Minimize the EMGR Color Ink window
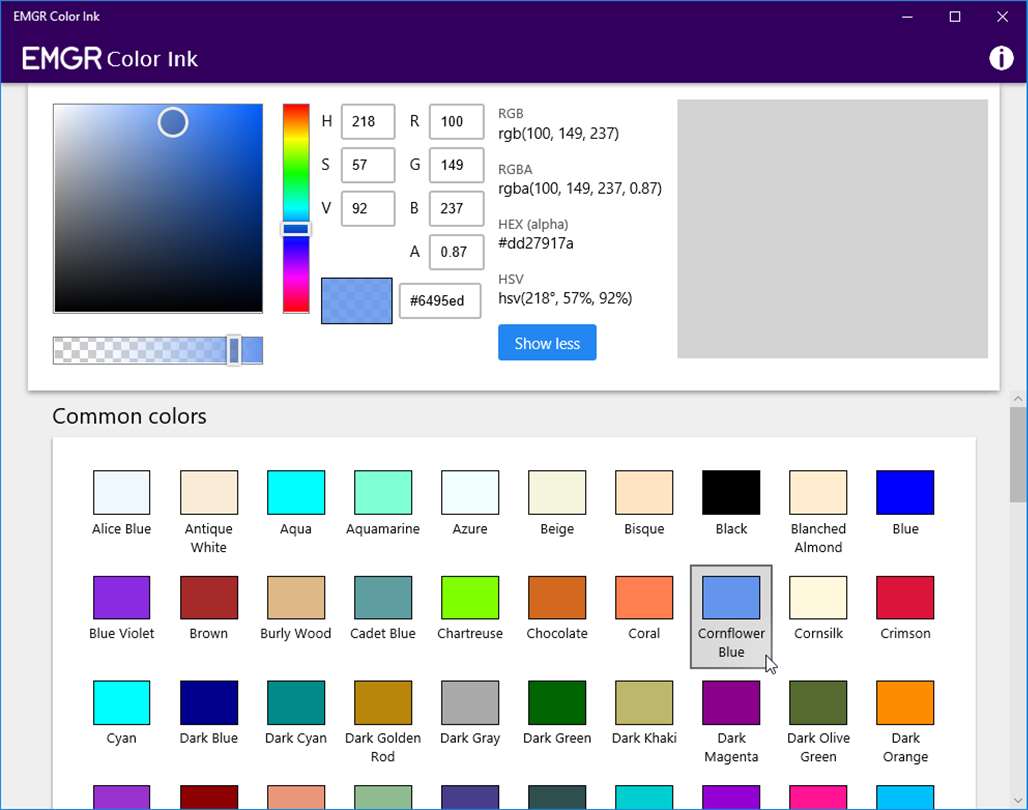This screenshot has height=810, width=1028. click(x=907, y=16)
